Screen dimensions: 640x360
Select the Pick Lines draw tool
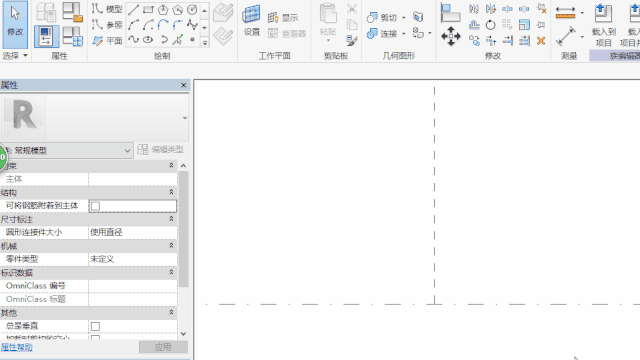click(177, 40)
